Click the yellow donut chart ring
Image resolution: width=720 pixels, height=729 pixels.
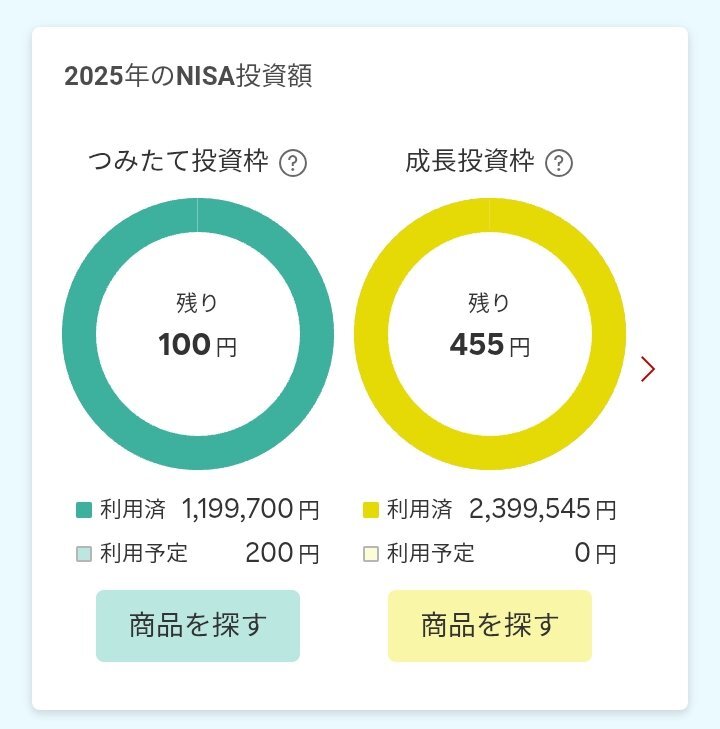(374, 334)
